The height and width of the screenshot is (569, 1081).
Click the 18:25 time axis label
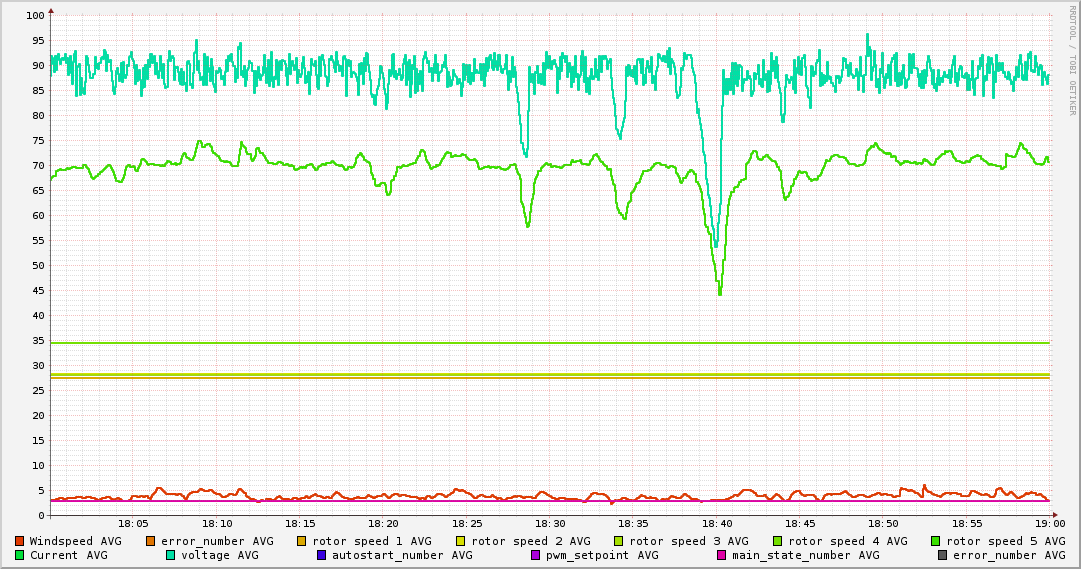(x=467, y=524)
